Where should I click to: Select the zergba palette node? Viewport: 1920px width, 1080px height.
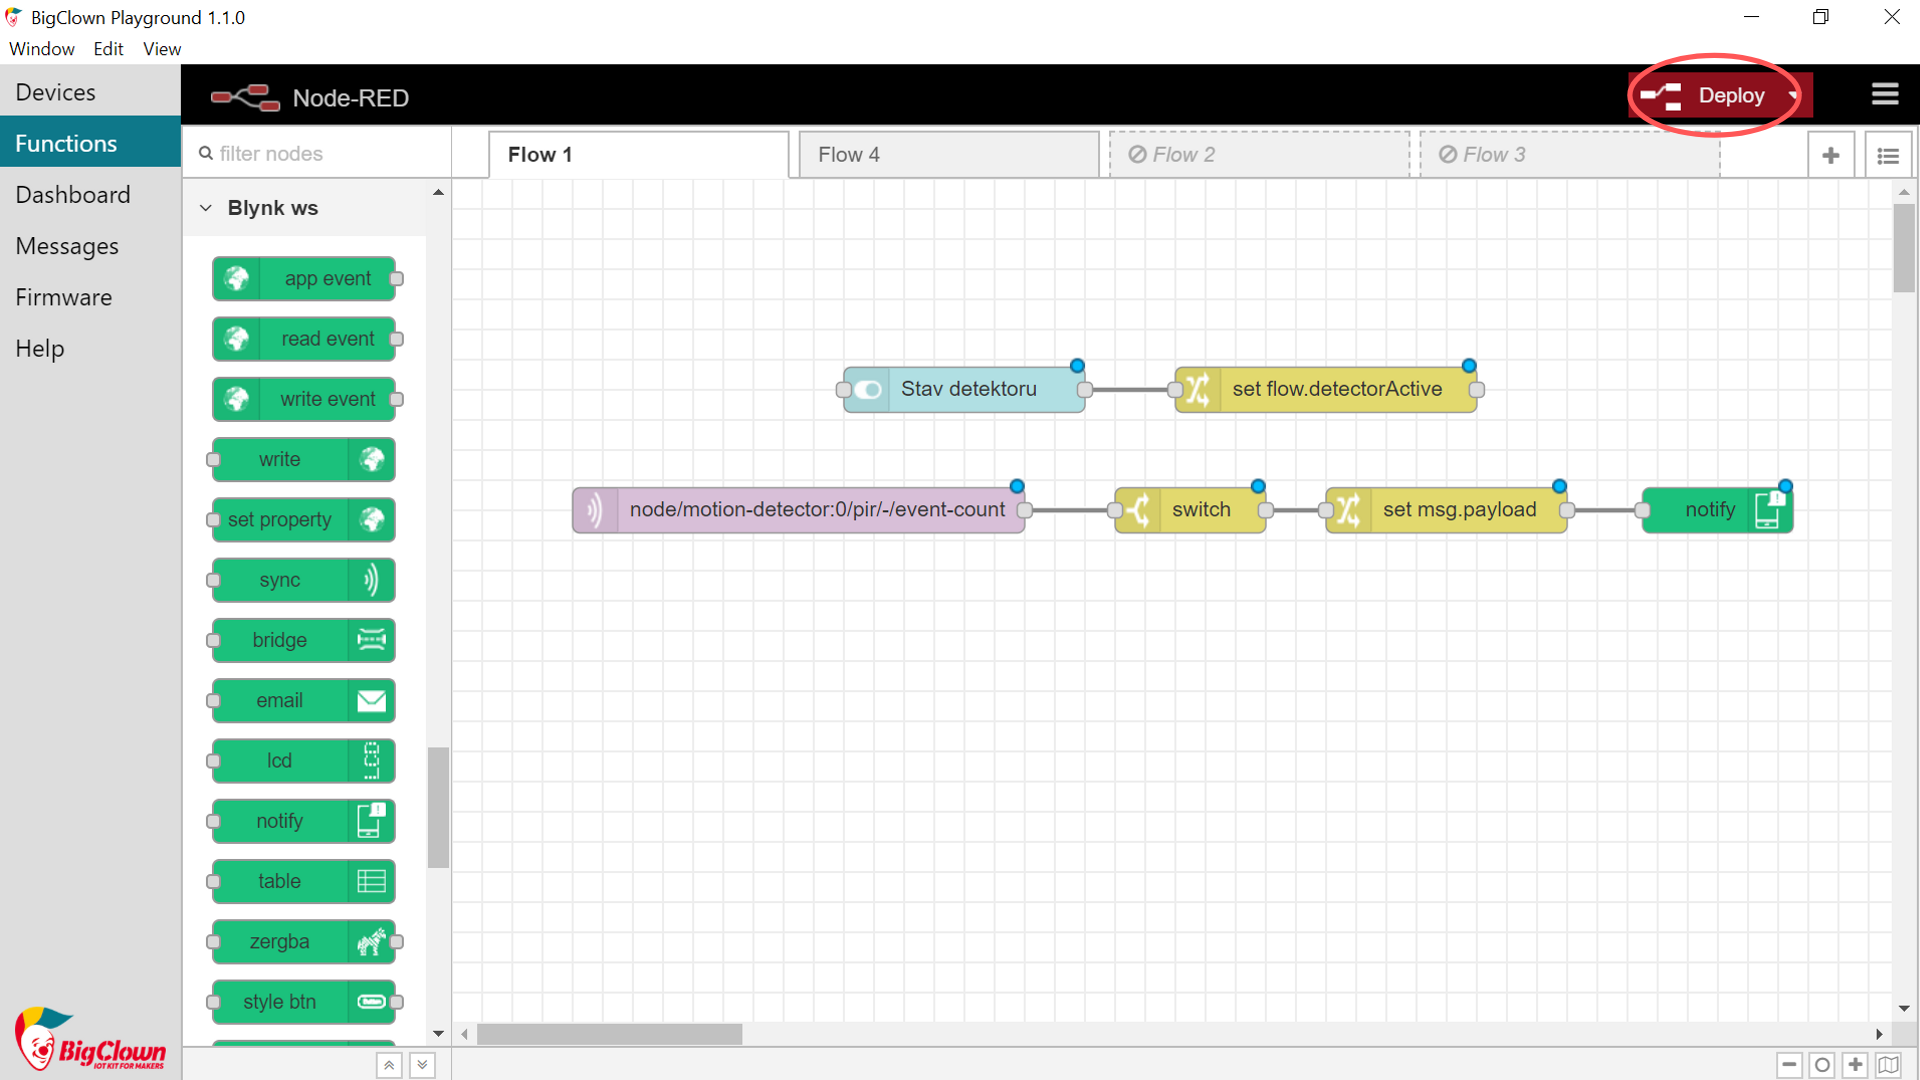pyautogui.click(x=303, y=942)
